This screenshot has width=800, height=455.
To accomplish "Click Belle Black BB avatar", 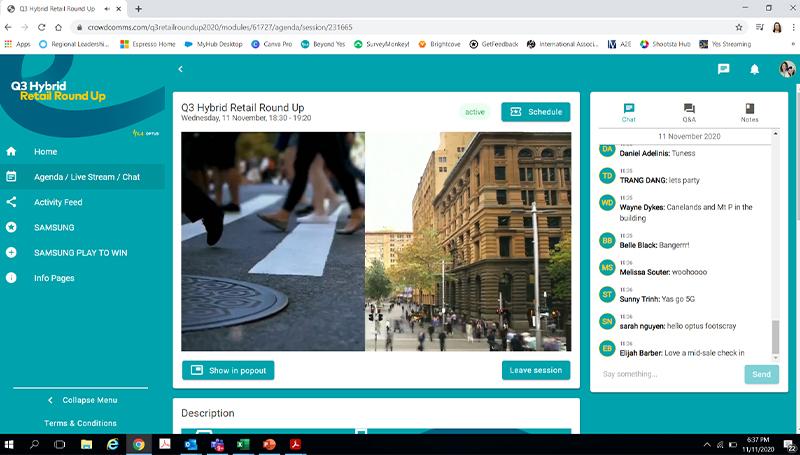I will (x=607, y=241).
